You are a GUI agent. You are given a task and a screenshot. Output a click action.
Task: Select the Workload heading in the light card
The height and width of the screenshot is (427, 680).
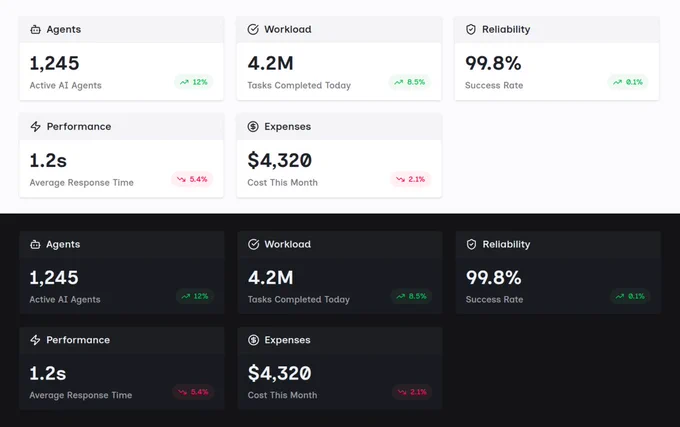click(x=288, y=29)
